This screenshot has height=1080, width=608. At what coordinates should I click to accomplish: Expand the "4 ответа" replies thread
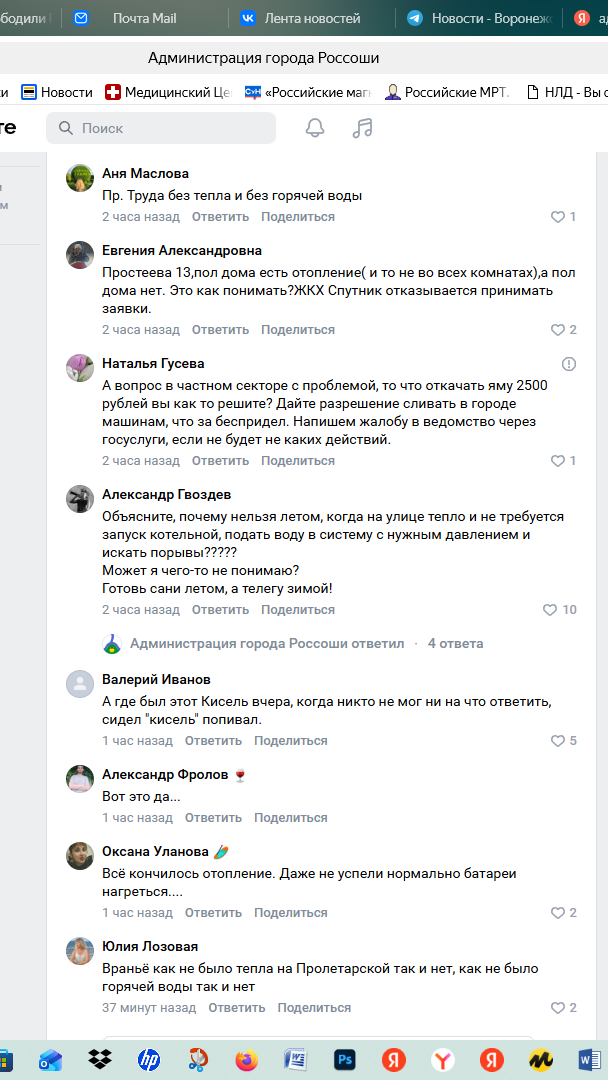click(x=455, y=644)
